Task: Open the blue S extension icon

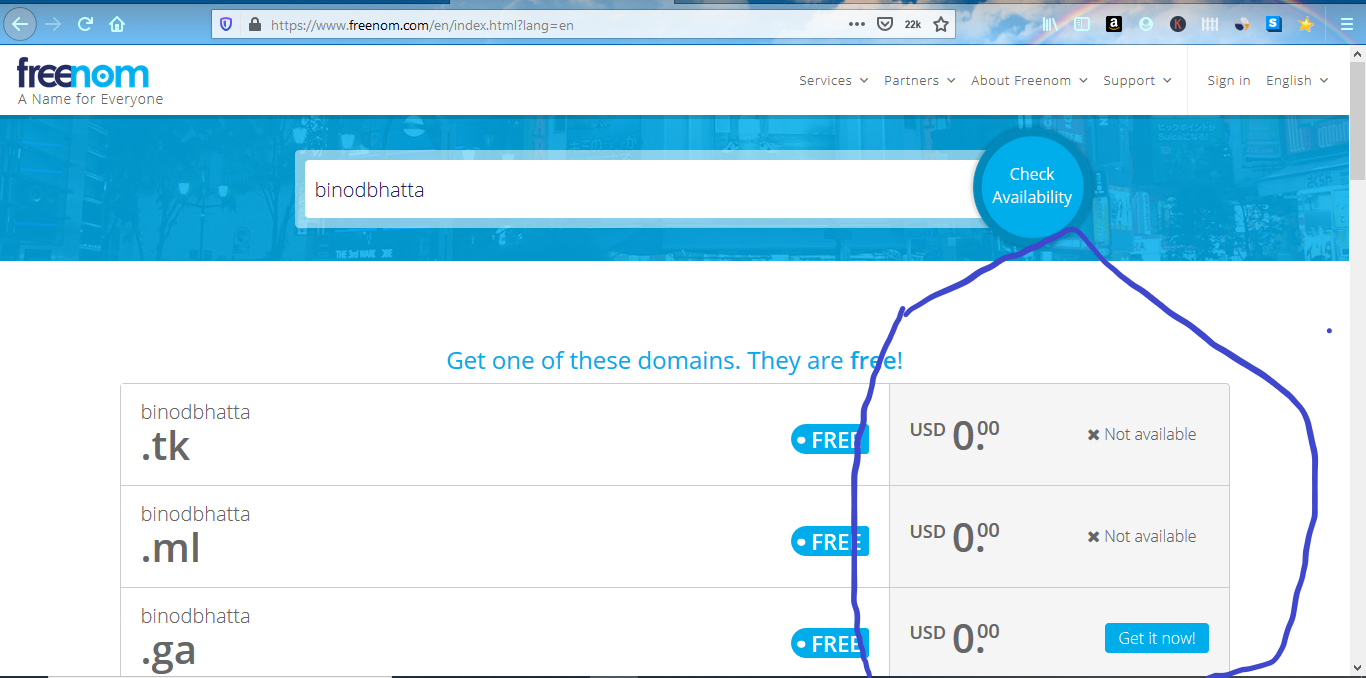Action: click(x=1273, y=24)
